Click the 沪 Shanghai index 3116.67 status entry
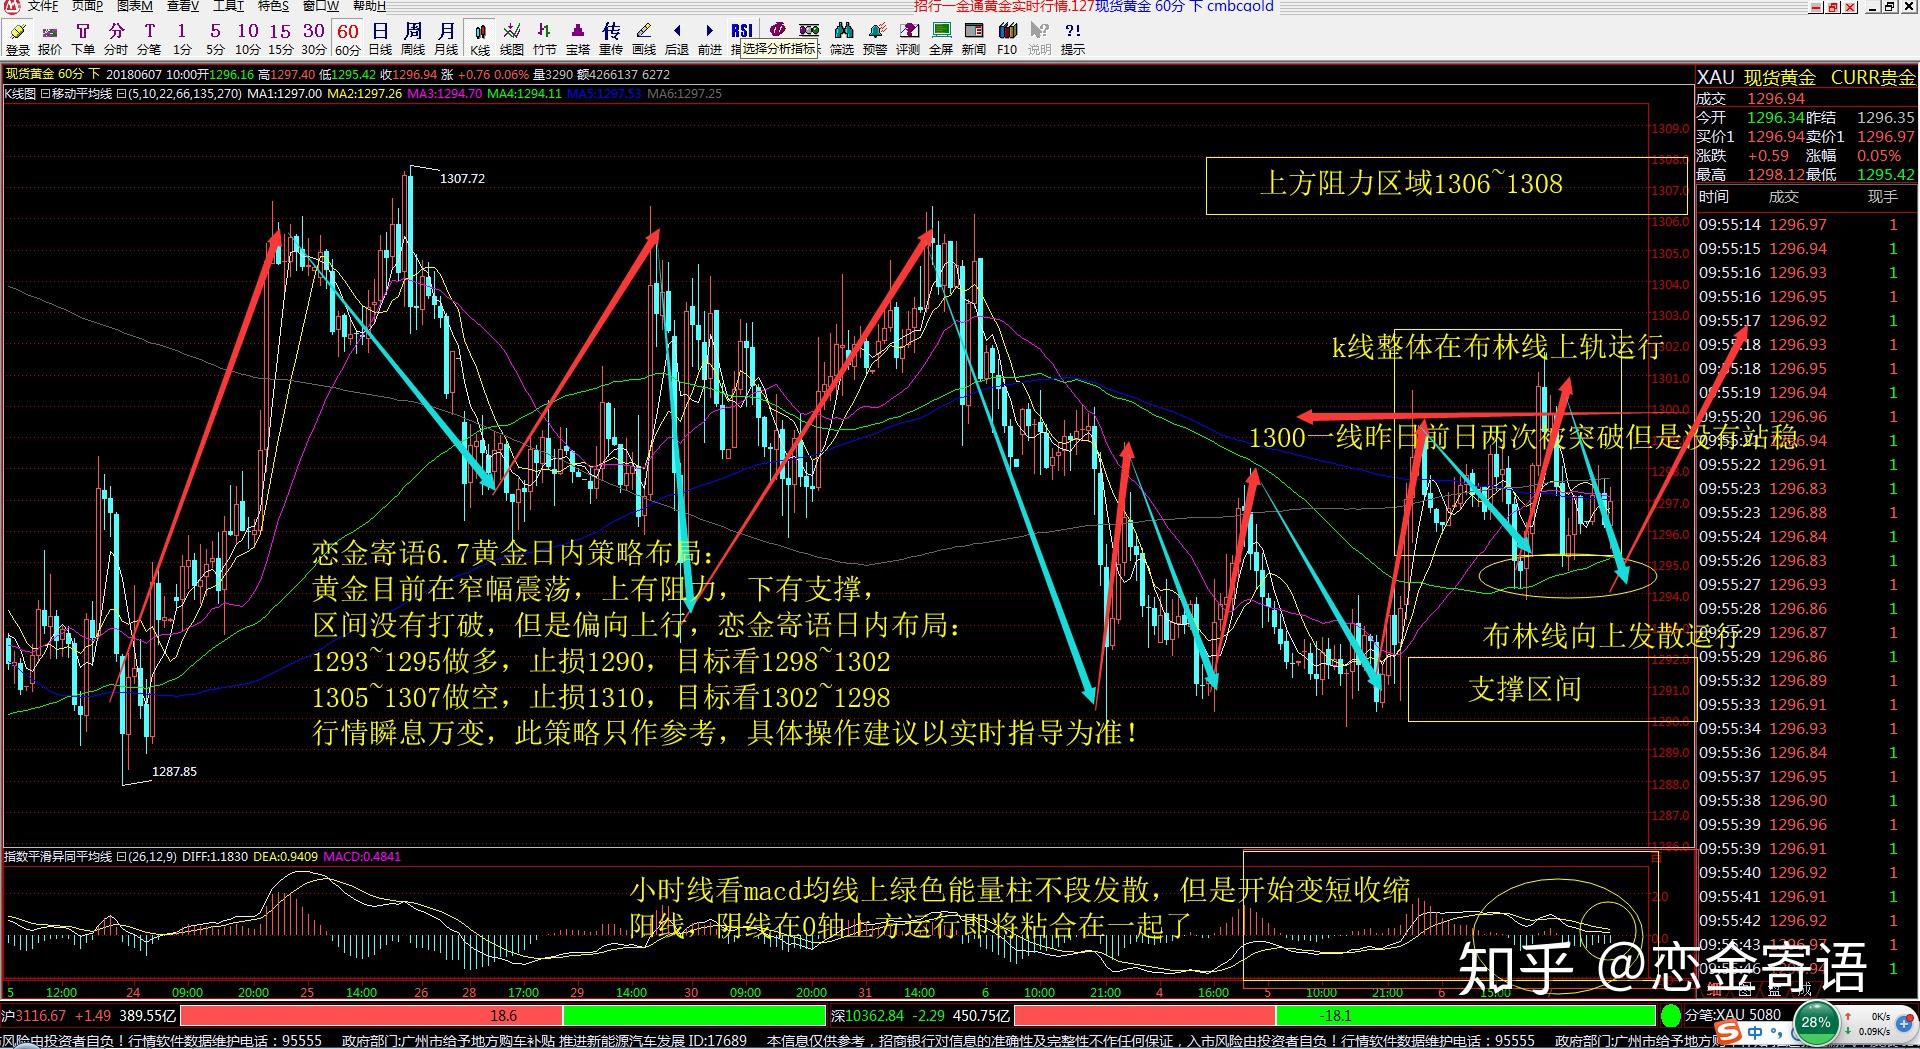The width and height of the screenshot is (1920, 1049). 89,1016
